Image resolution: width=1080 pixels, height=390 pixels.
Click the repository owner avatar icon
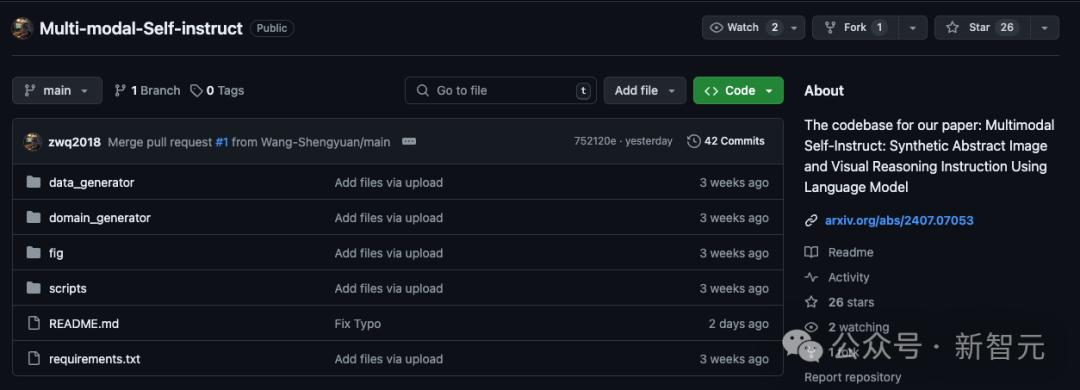[x=22, y=28]
